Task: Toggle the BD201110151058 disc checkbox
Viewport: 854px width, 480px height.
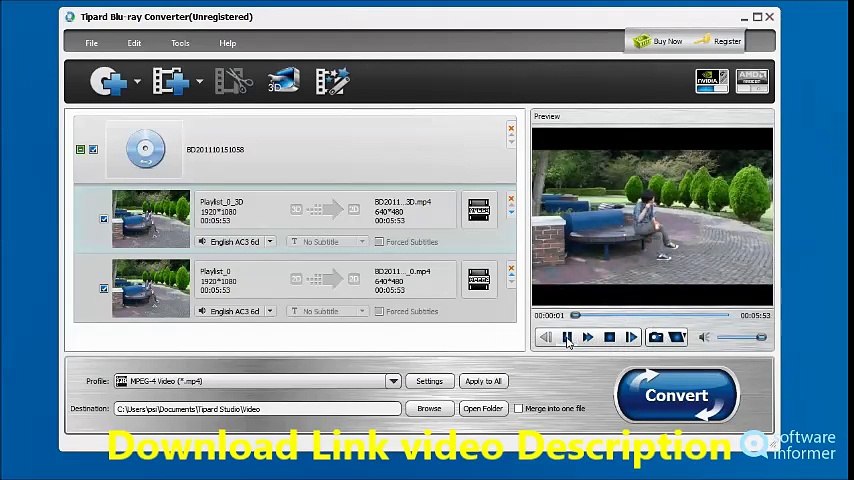Action: tap(94, 149)
